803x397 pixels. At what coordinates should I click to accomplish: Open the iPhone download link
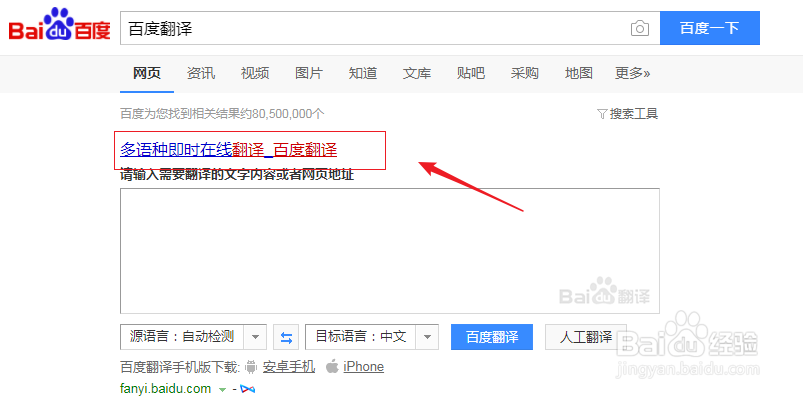[x=364, y=367]
